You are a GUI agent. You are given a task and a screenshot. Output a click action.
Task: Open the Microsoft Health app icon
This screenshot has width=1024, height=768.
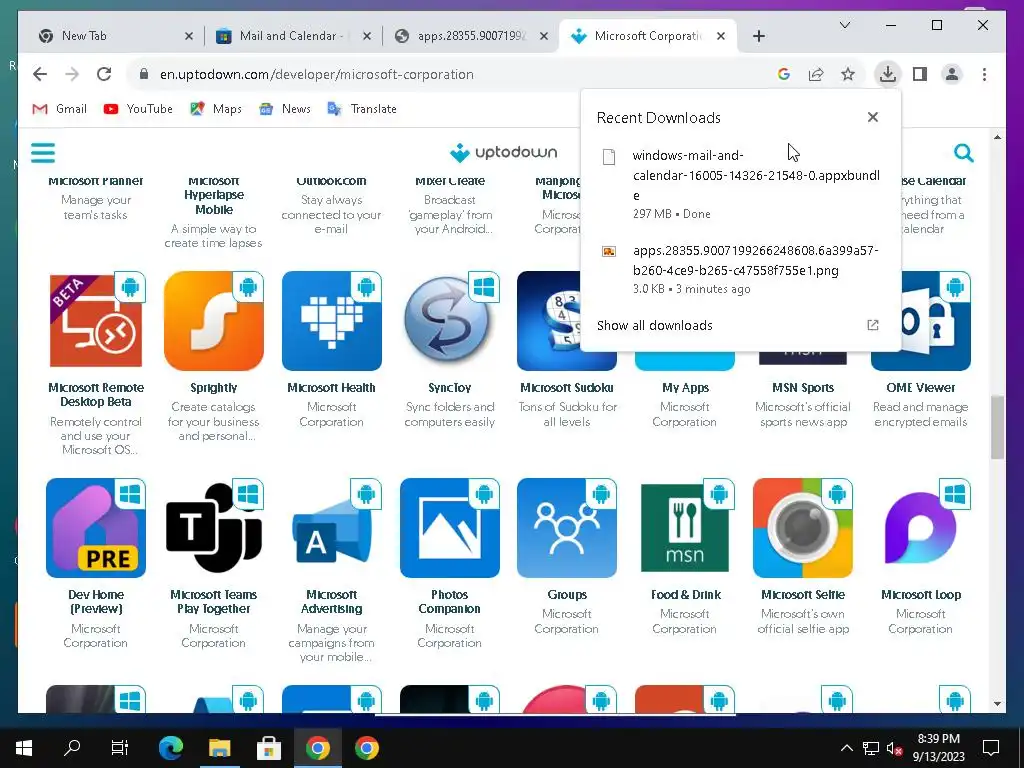click(332, 321)
